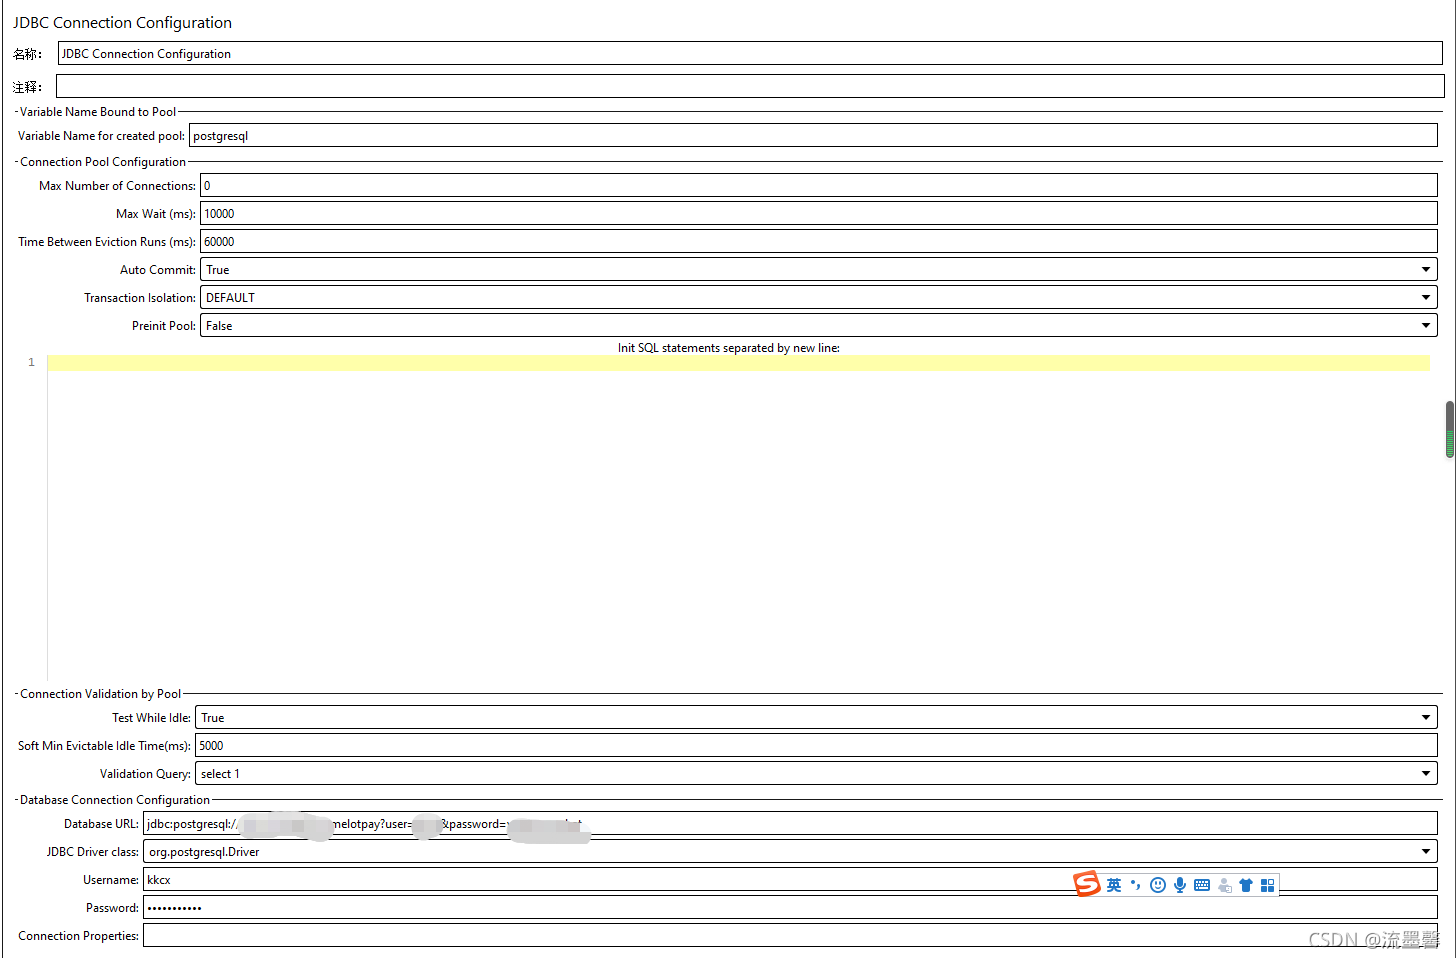Click the Variable Name for created pool field
This screenshot has height=958, width=1456.
(813, 136)
